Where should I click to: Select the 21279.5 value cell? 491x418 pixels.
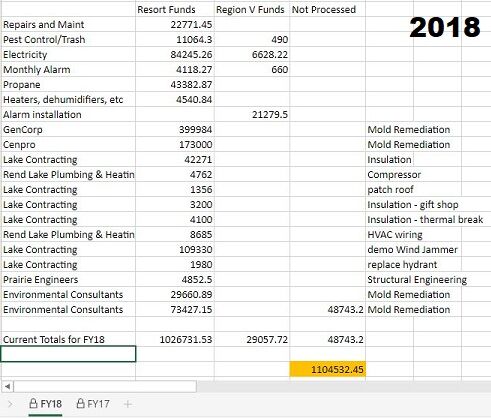point(252,114)
